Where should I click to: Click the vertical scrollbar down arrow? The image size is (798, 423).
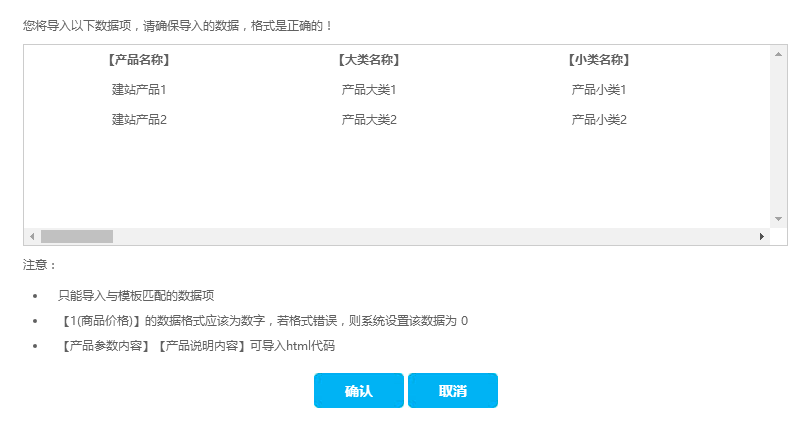tap(778, 218)
